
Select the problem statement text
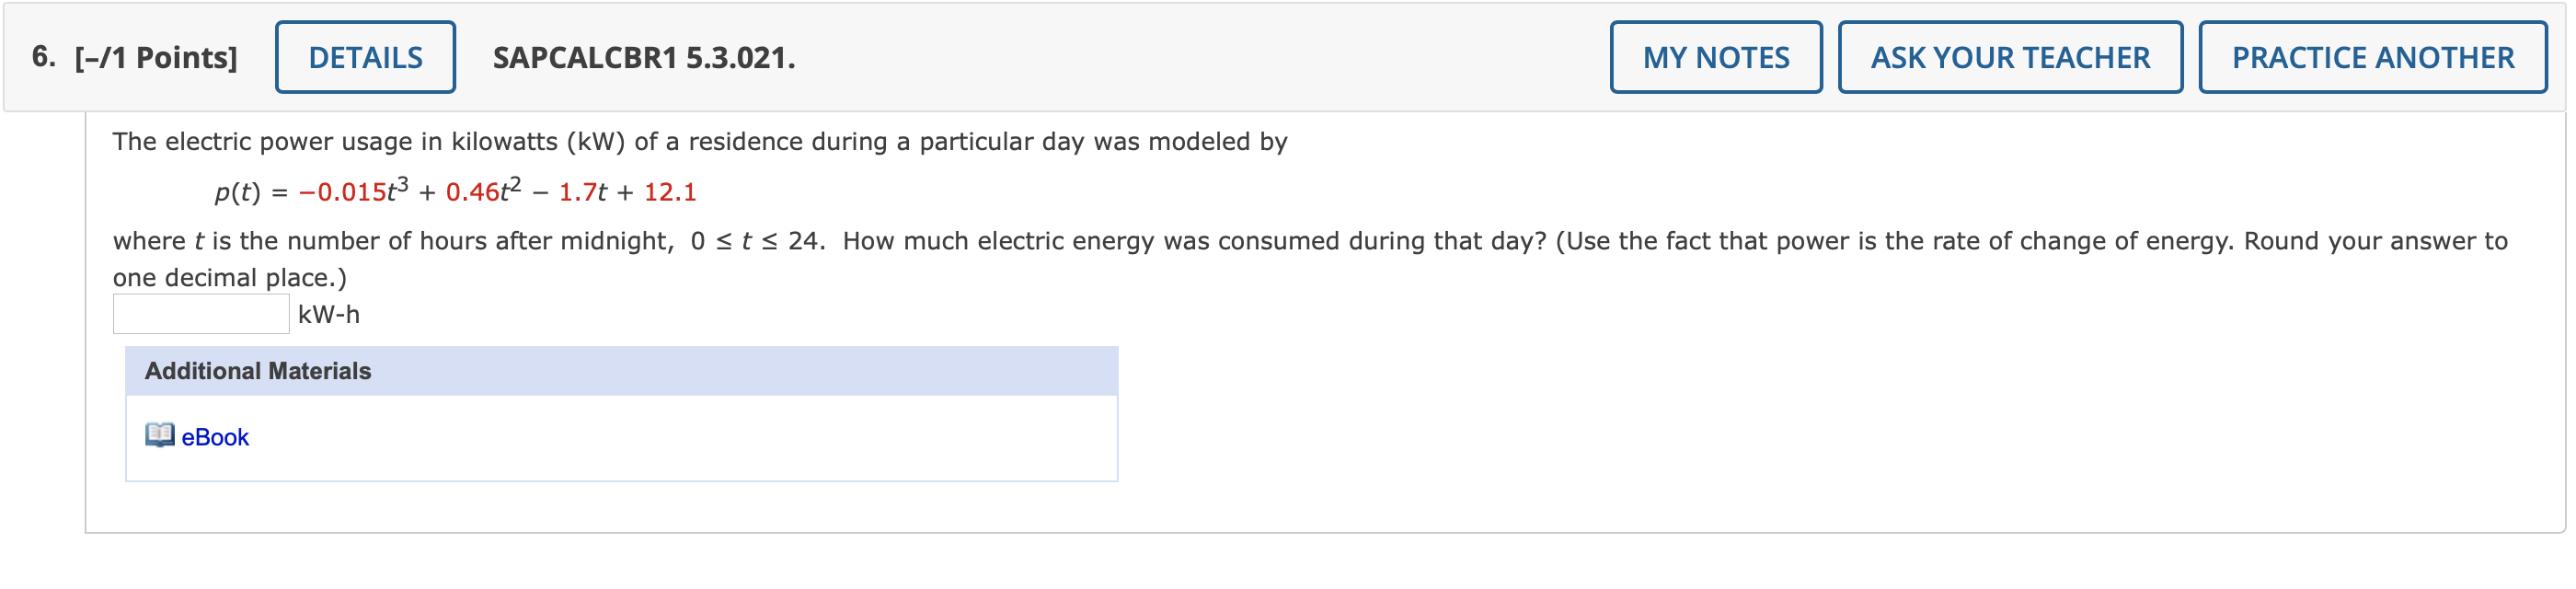700,141
